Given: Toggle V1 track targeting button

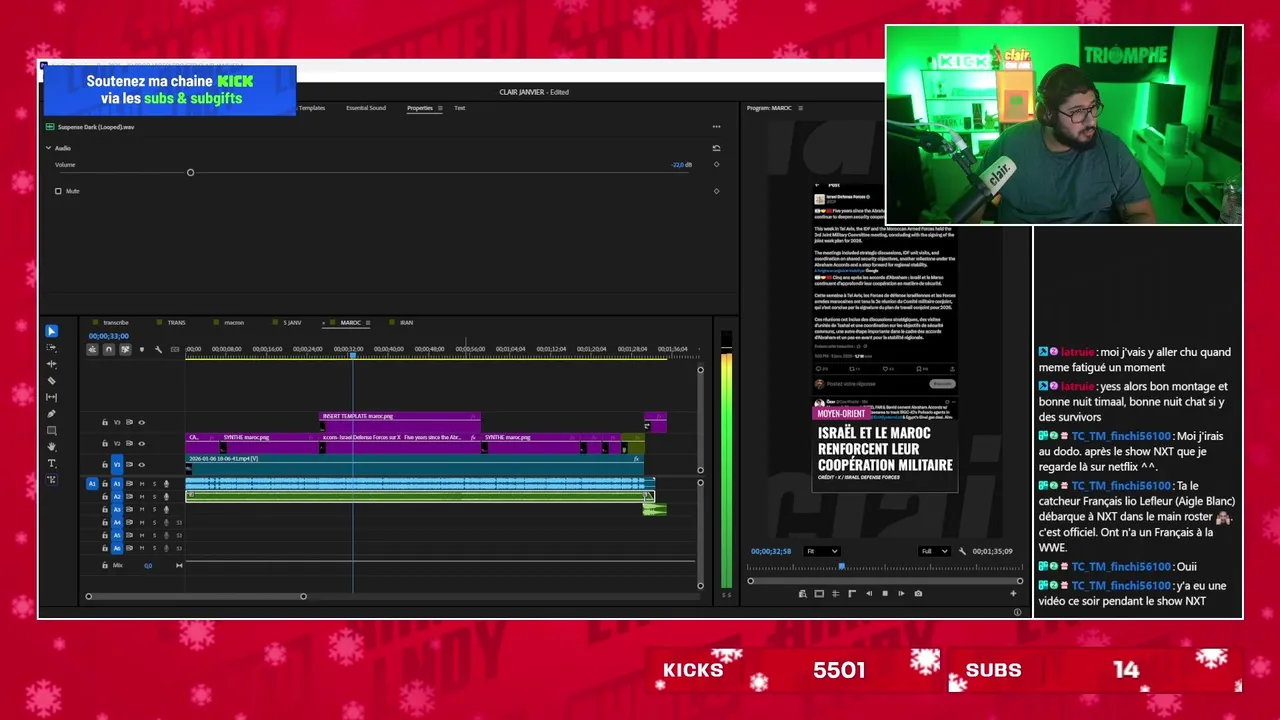Looking at the screenshot, I should pyautogui.click(x=117, y=464).
